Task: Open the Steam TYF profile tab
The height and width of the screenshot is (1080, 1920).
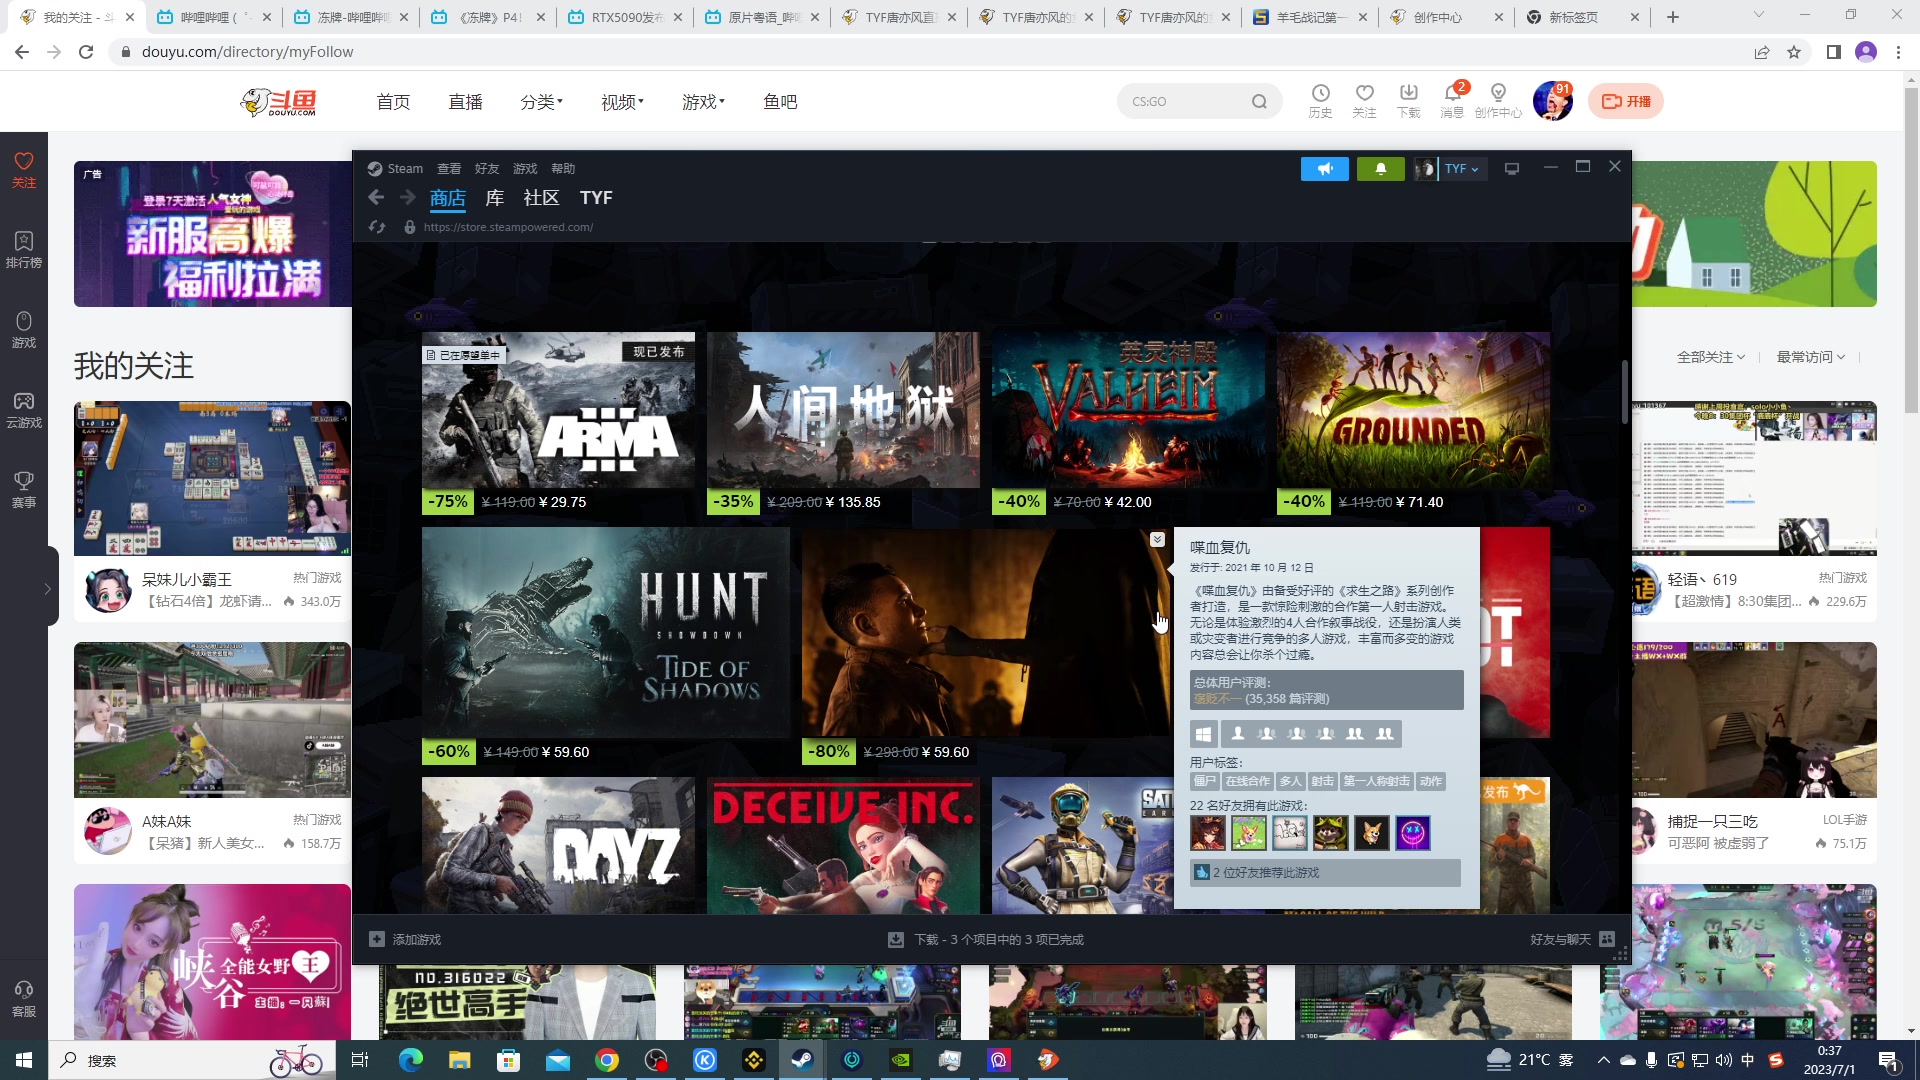Action: click(596, 198)
